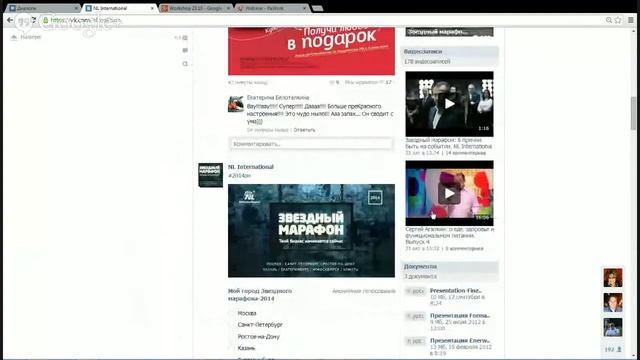Close the Диалоги tab
This screenshot has width=640, height=360.
[76, 8]
